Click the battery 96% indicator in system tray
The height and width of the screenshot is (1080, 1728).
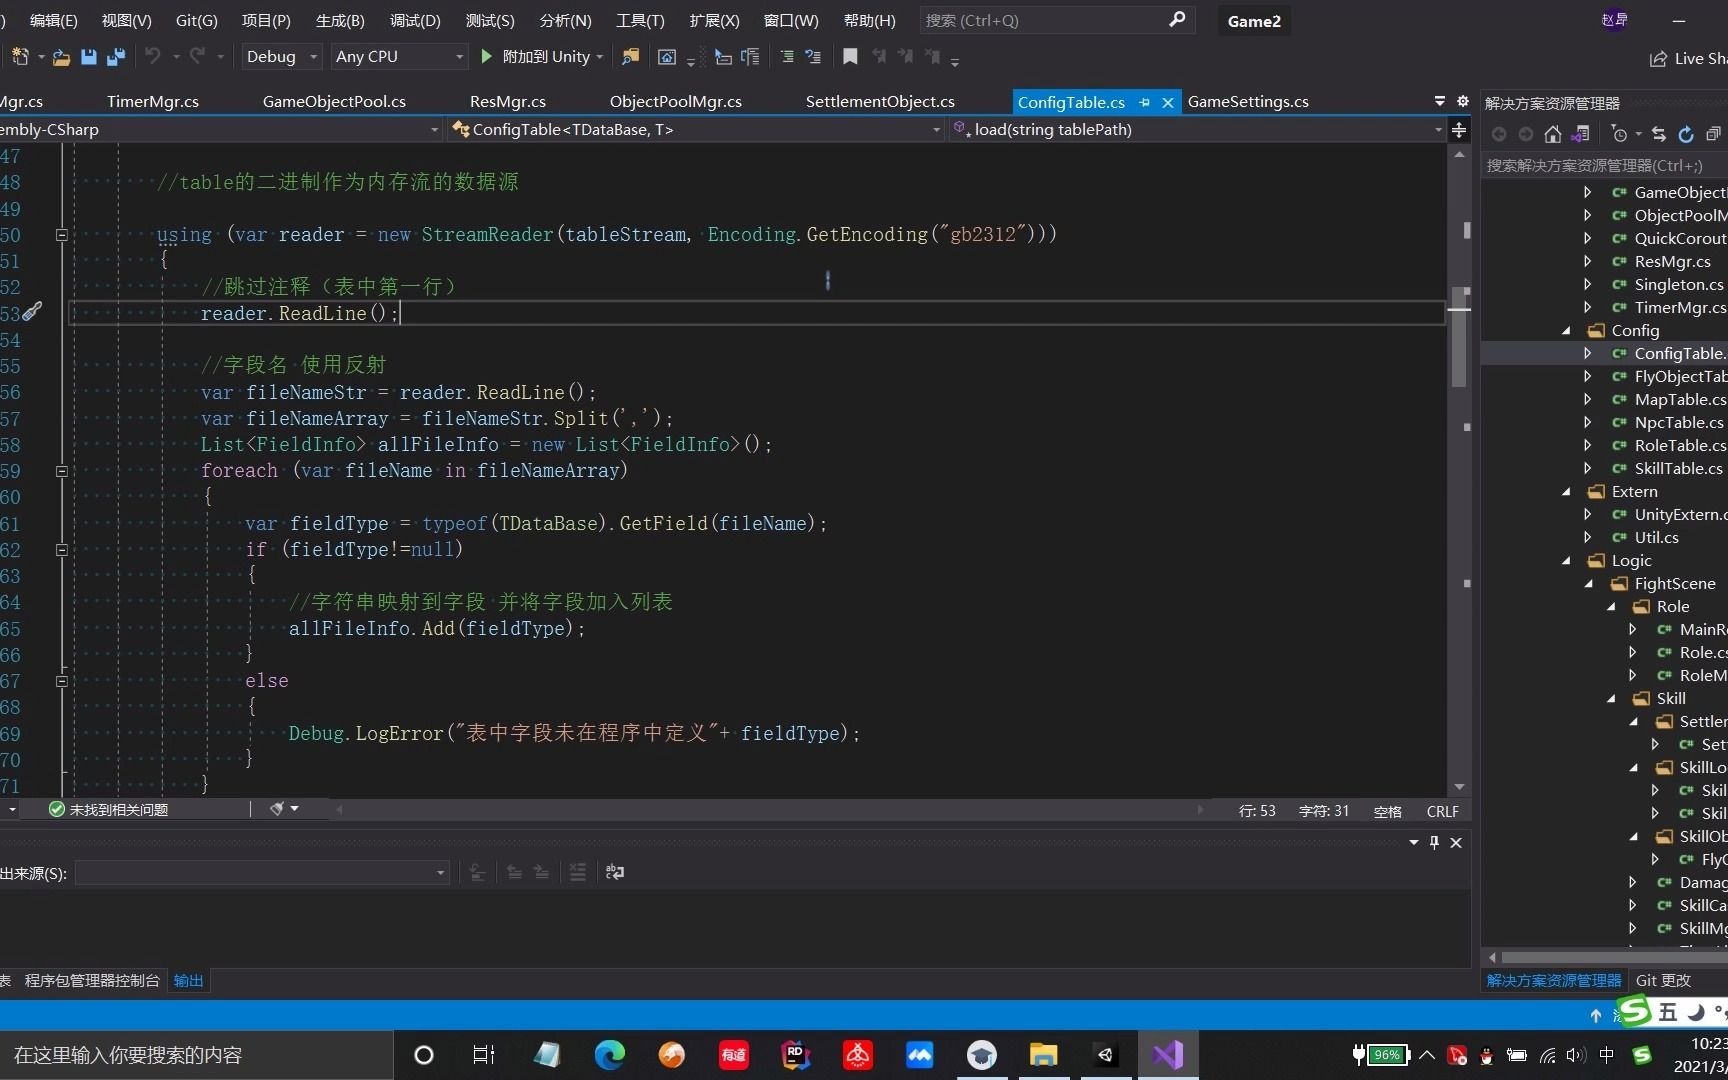[1386, 1055]
